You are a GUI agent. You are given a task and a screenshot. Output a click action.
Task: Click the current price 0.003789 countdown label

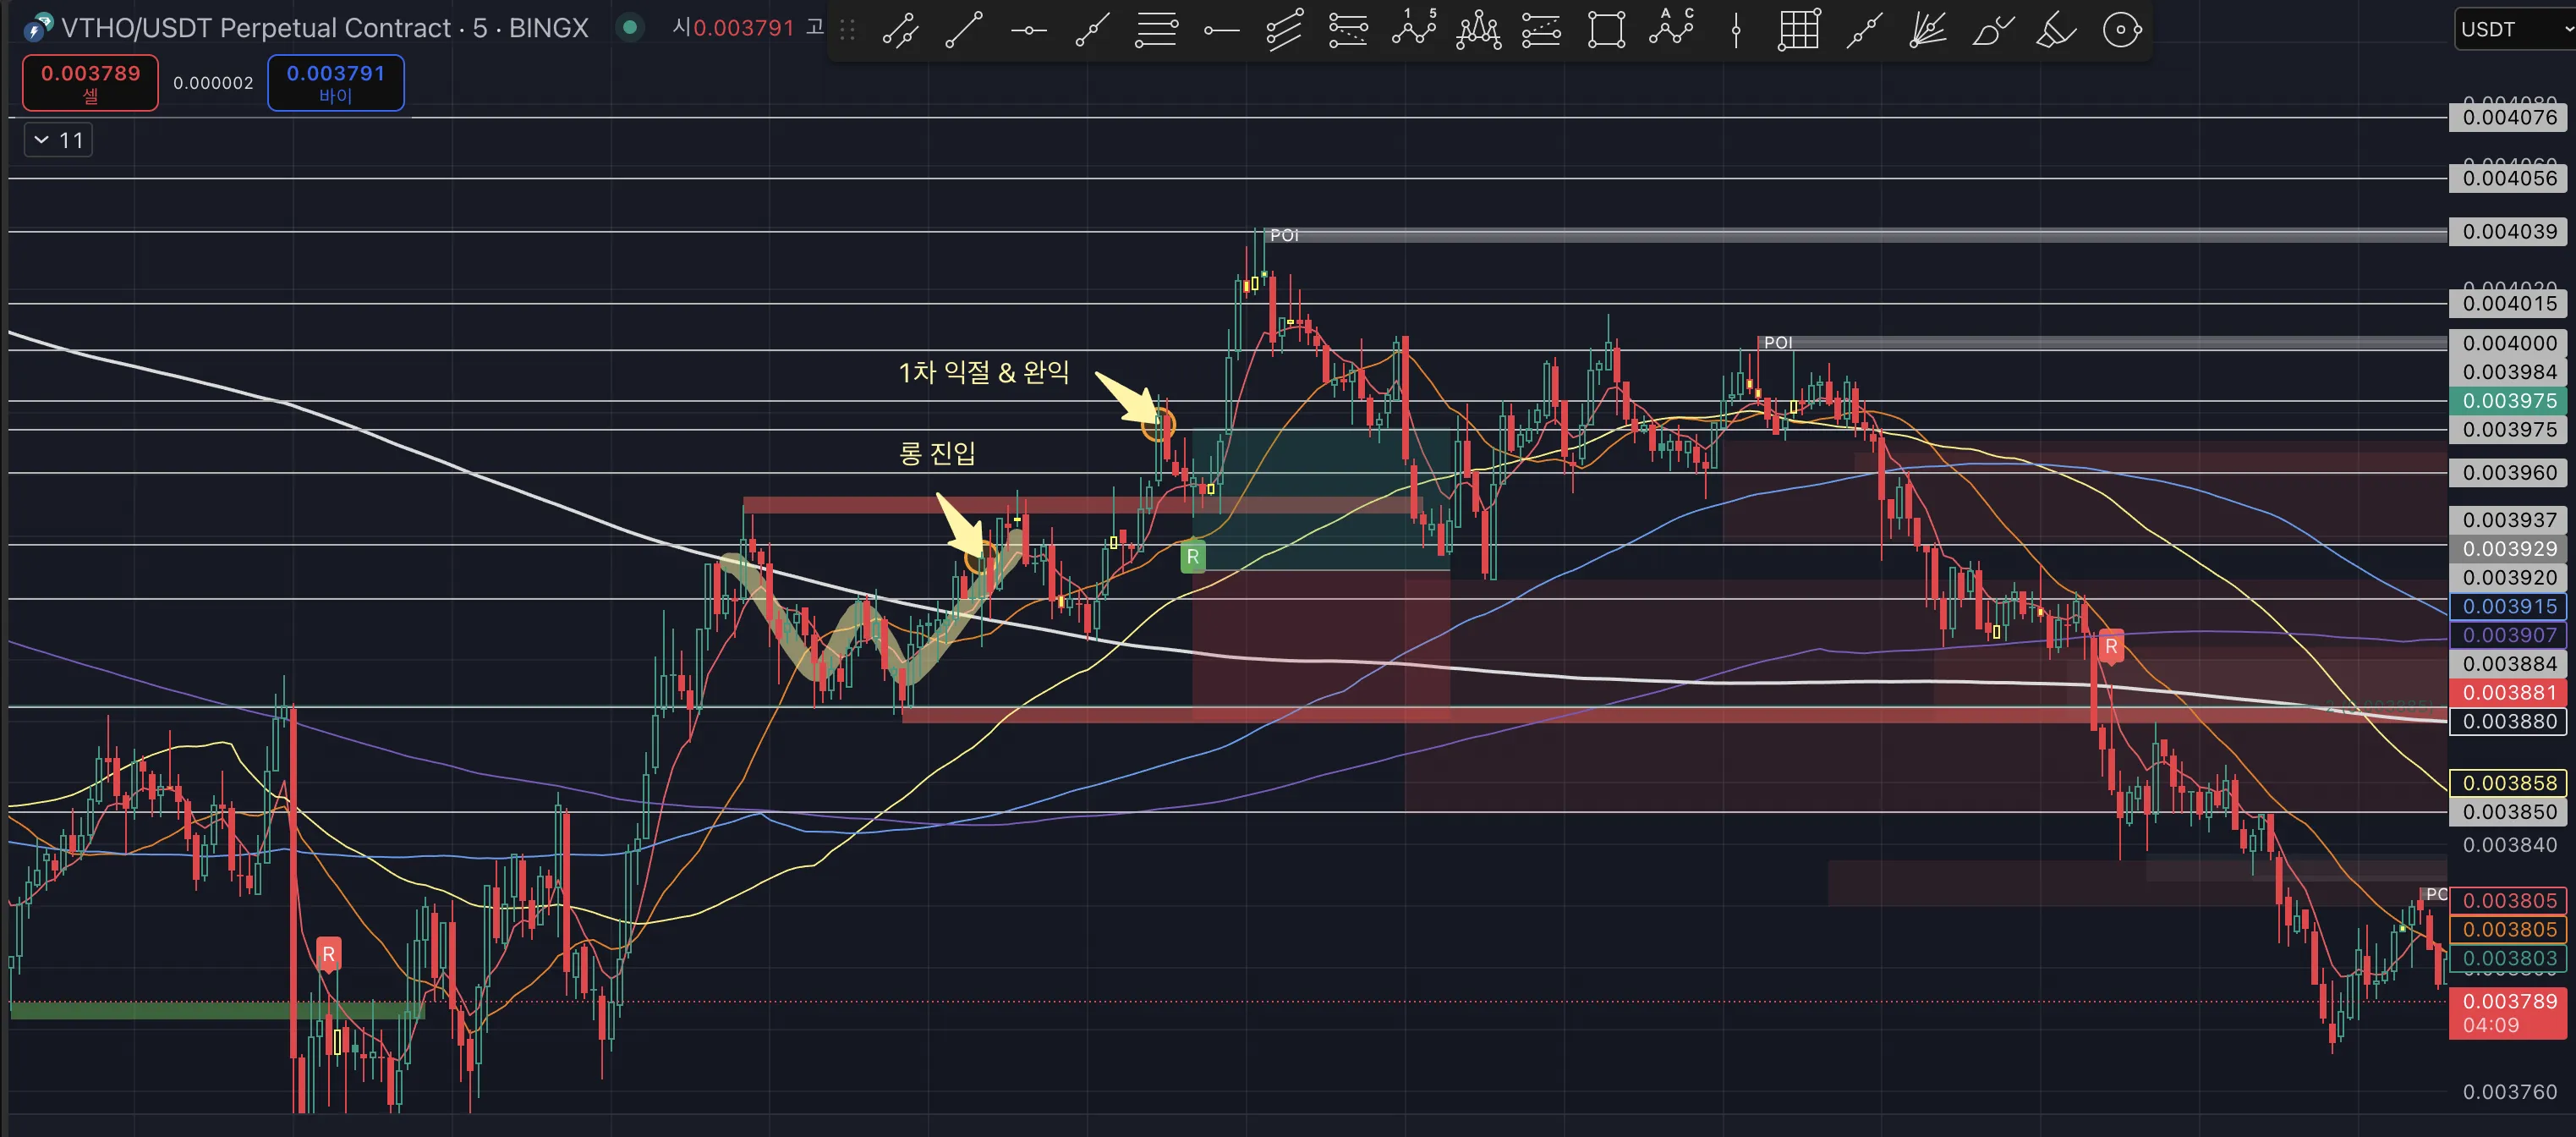click(x=2508, y=1013)
